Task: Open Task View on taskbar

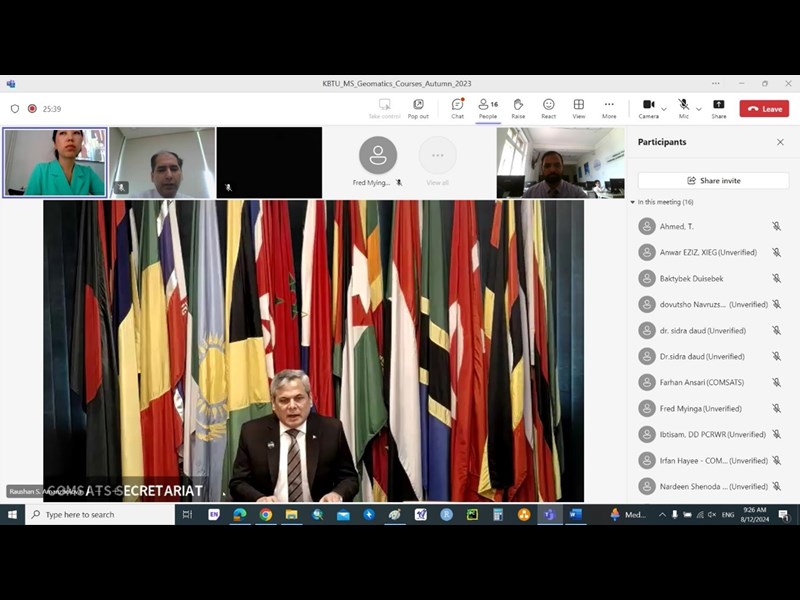Action: [187, 514]
